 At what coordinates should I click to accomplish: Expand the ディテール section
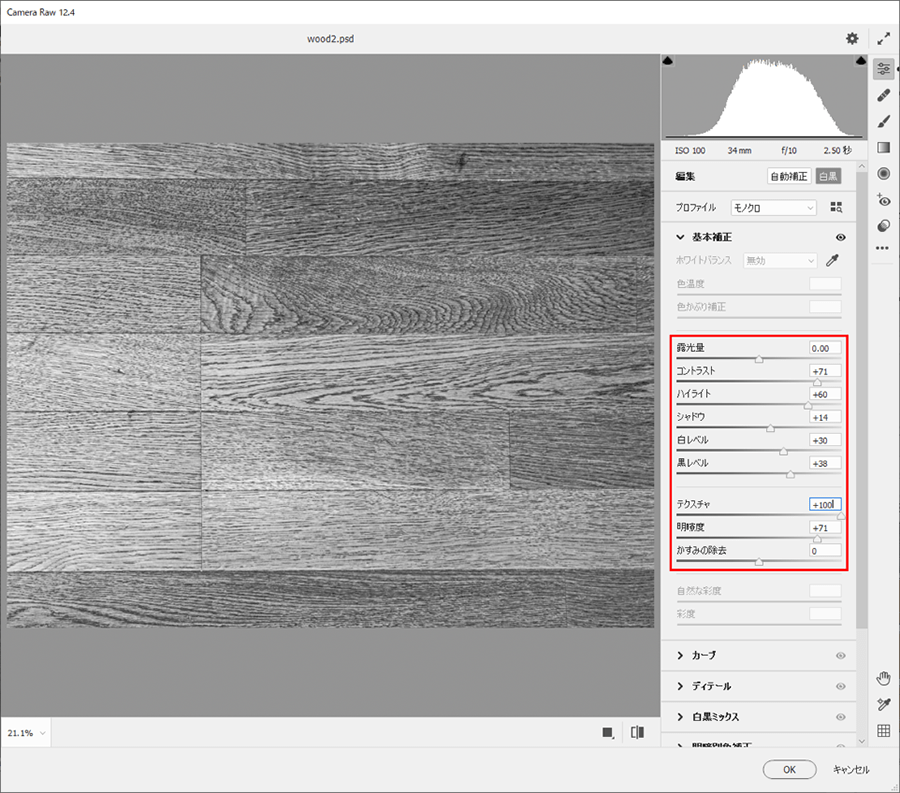click(680, 686)
